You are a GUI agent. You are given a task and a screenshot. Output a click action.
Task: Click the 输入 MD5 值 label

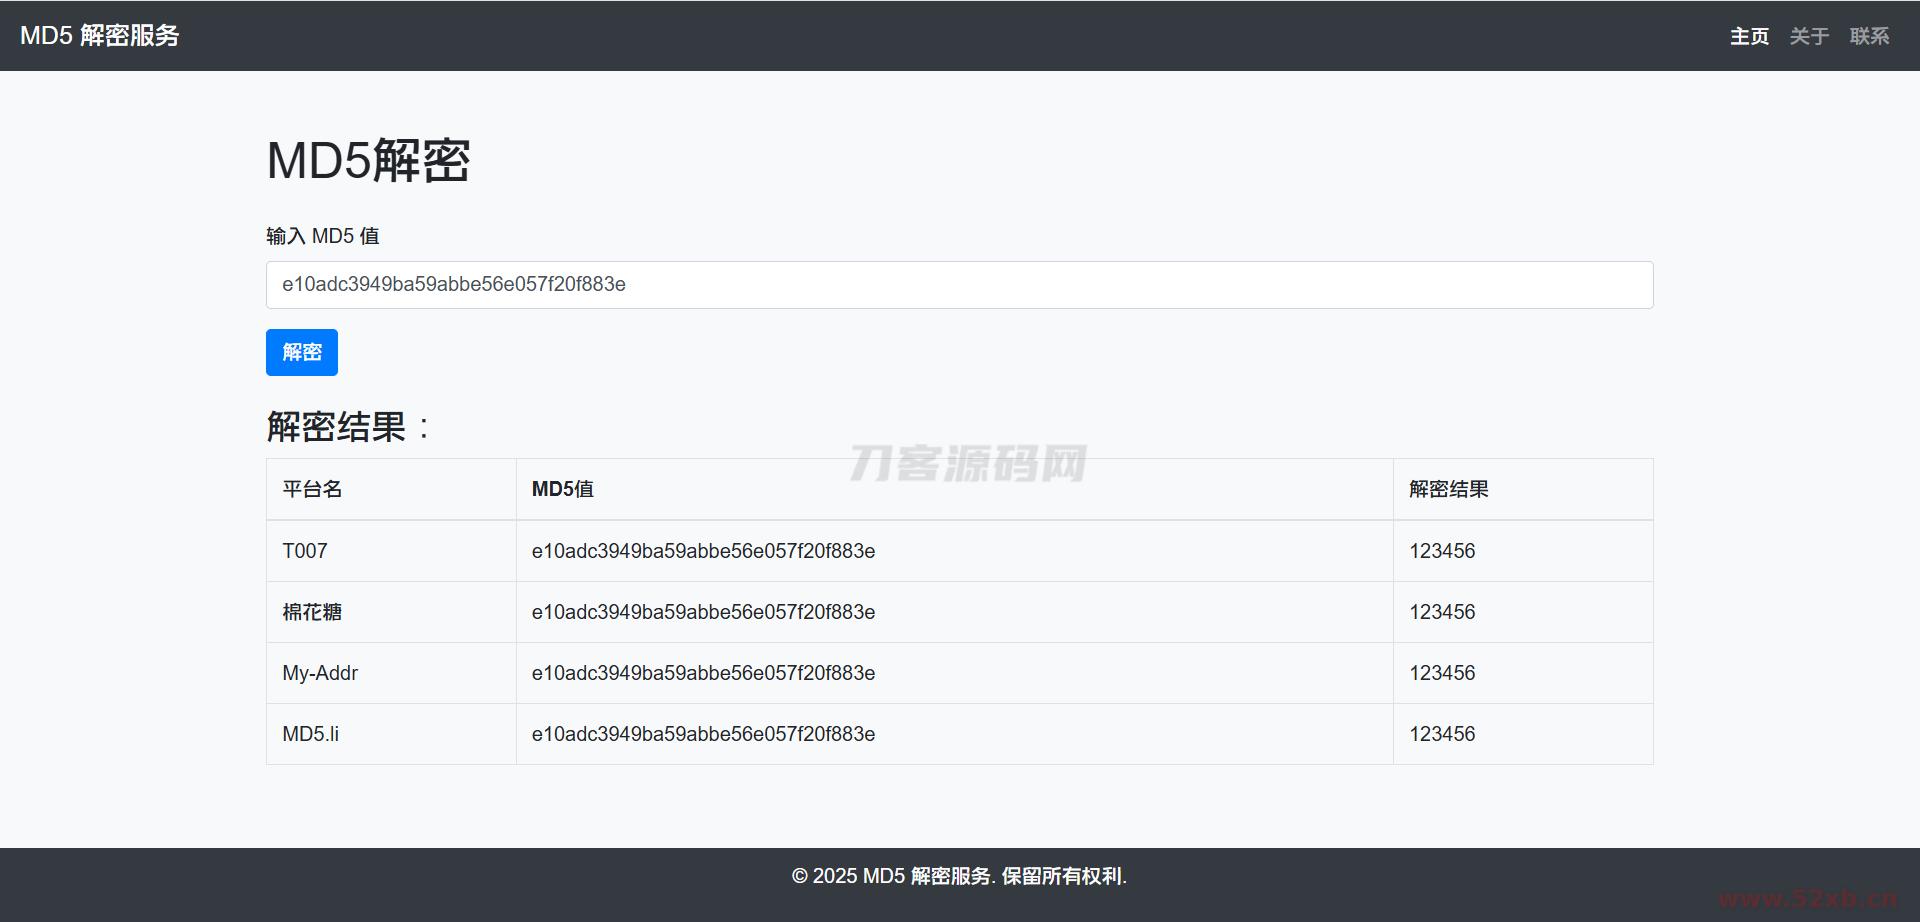323,235
